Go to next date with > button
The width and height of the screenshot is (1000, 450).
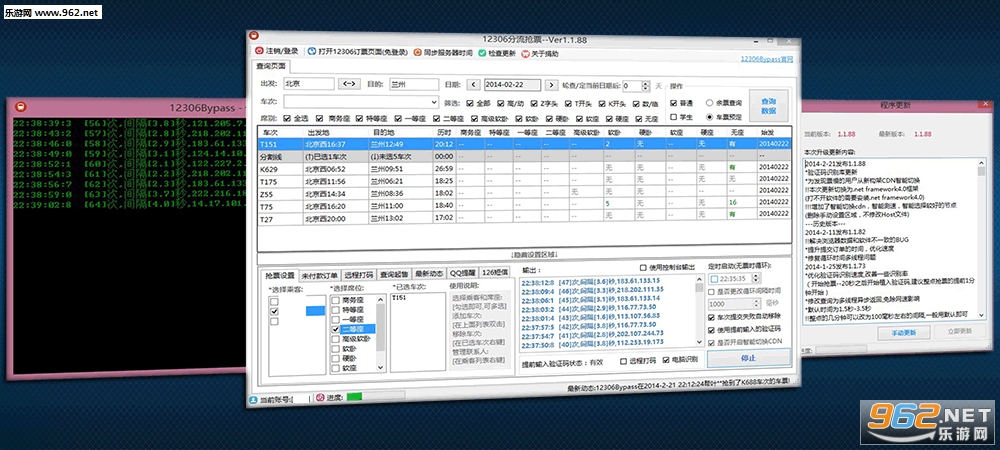click(552, 85)
